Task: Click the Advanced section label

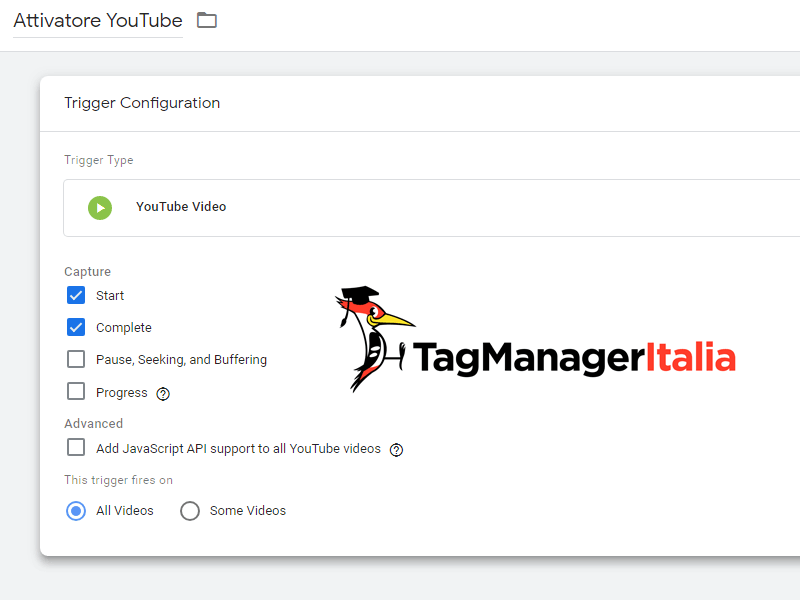Action: click(93, 423)
